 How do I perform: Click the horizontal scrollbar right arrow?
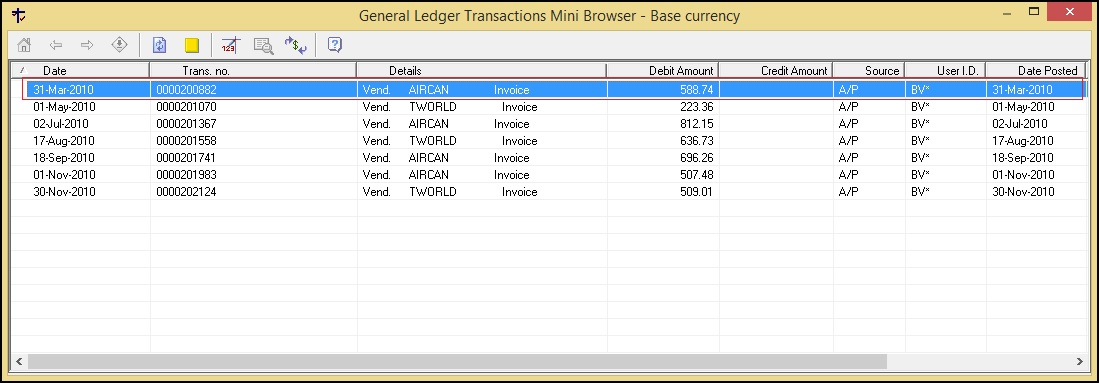point(1079,361)
